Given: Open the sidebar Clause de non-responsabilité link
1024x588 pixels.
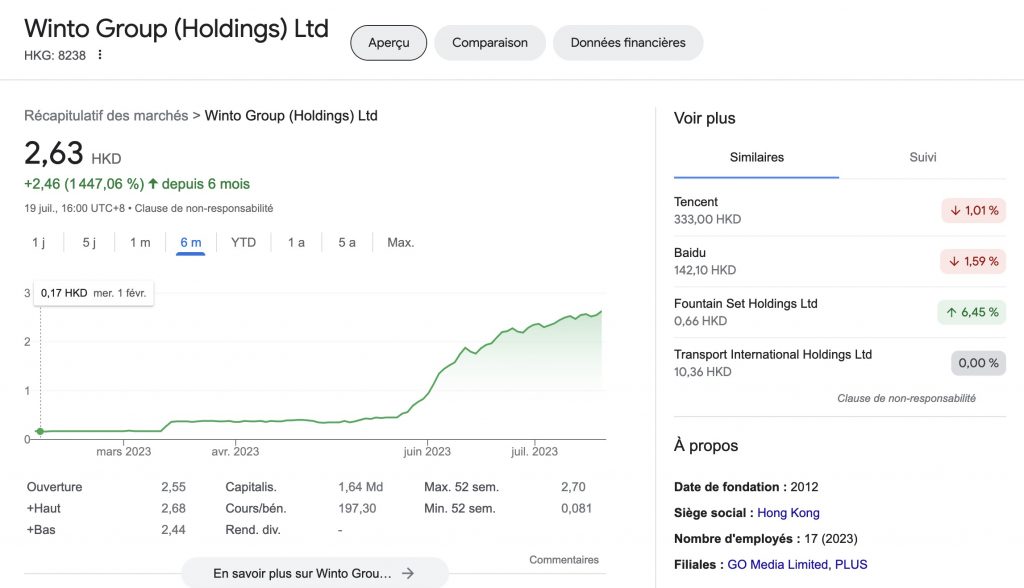Looking at the screenshot, I should pos(906,399).
